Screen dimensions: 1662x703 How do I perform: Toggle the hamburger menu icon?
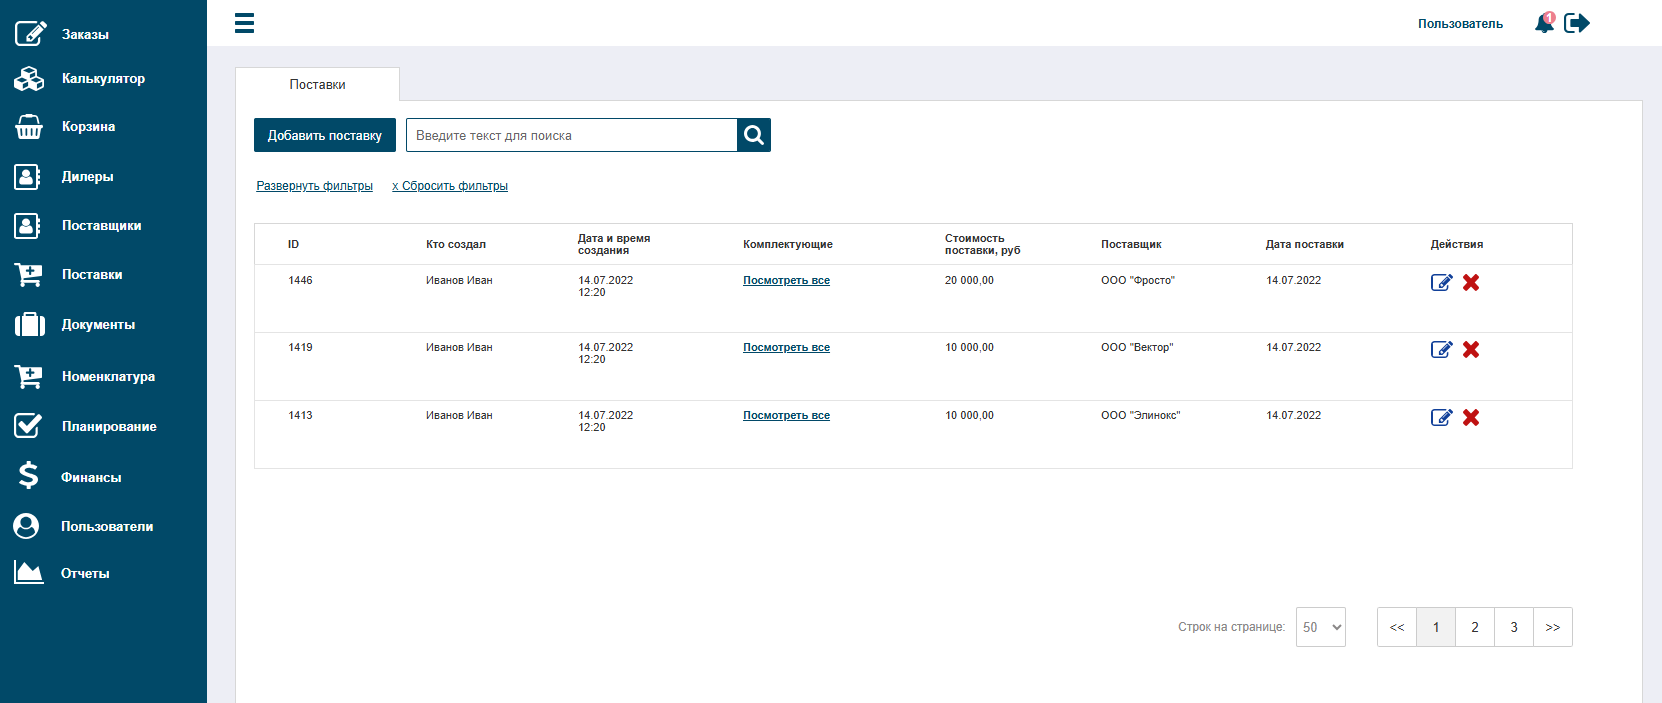point(244,23)
